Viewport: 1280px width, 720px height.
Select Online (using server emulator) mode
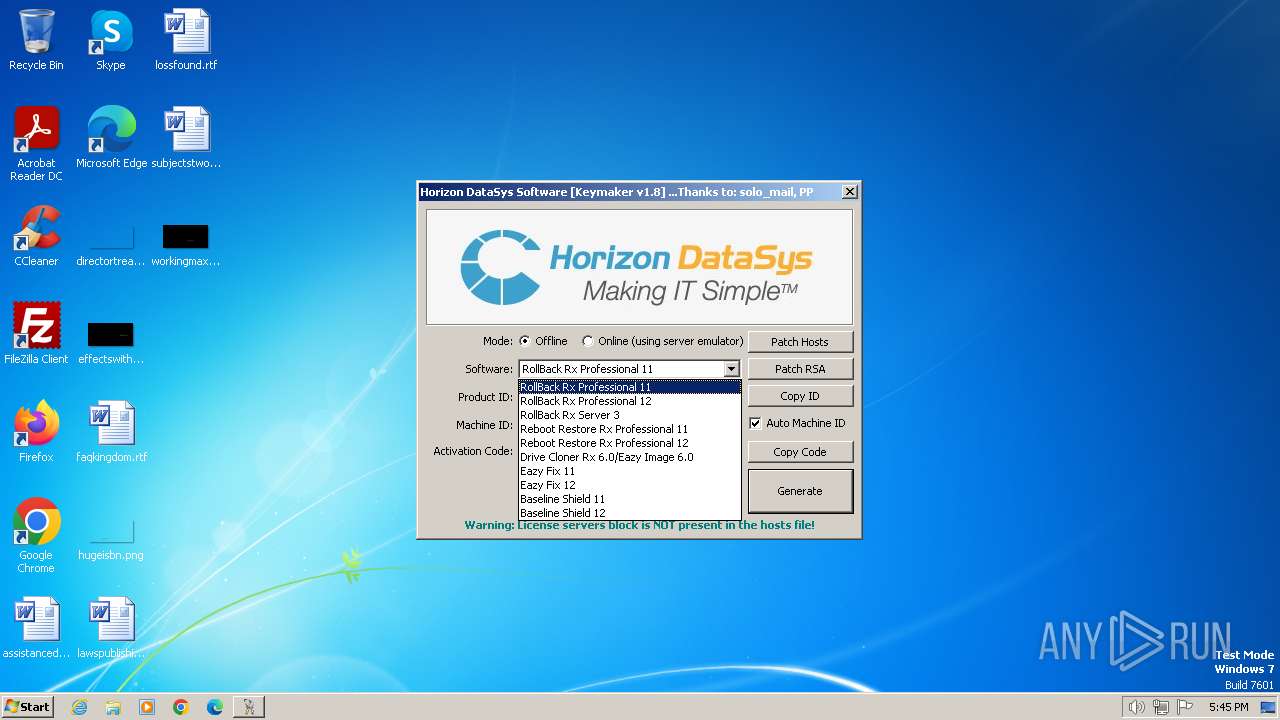663,341
